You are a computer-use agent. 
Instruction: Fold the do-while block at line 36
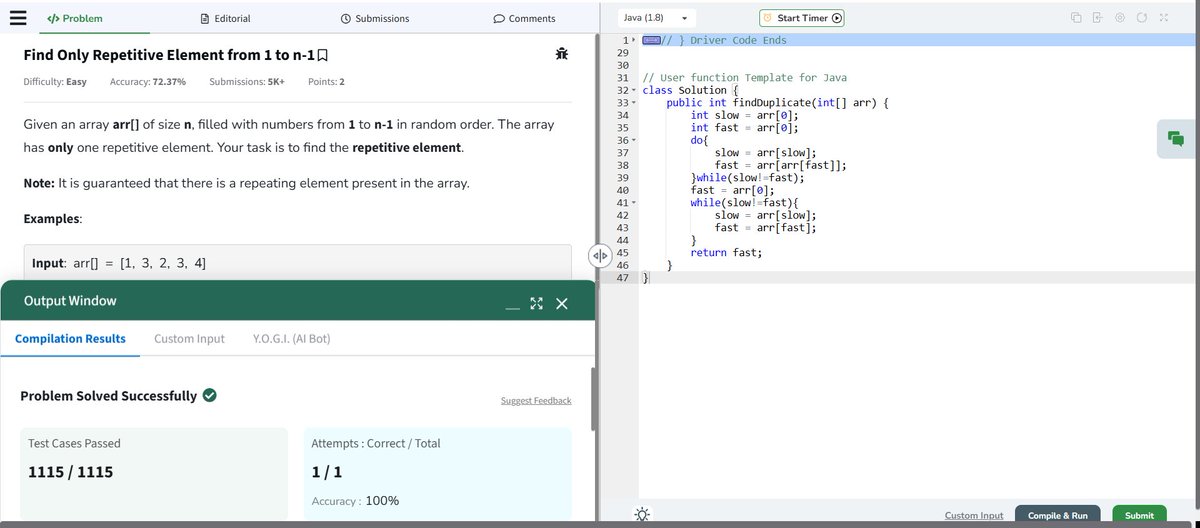point(635,140)
